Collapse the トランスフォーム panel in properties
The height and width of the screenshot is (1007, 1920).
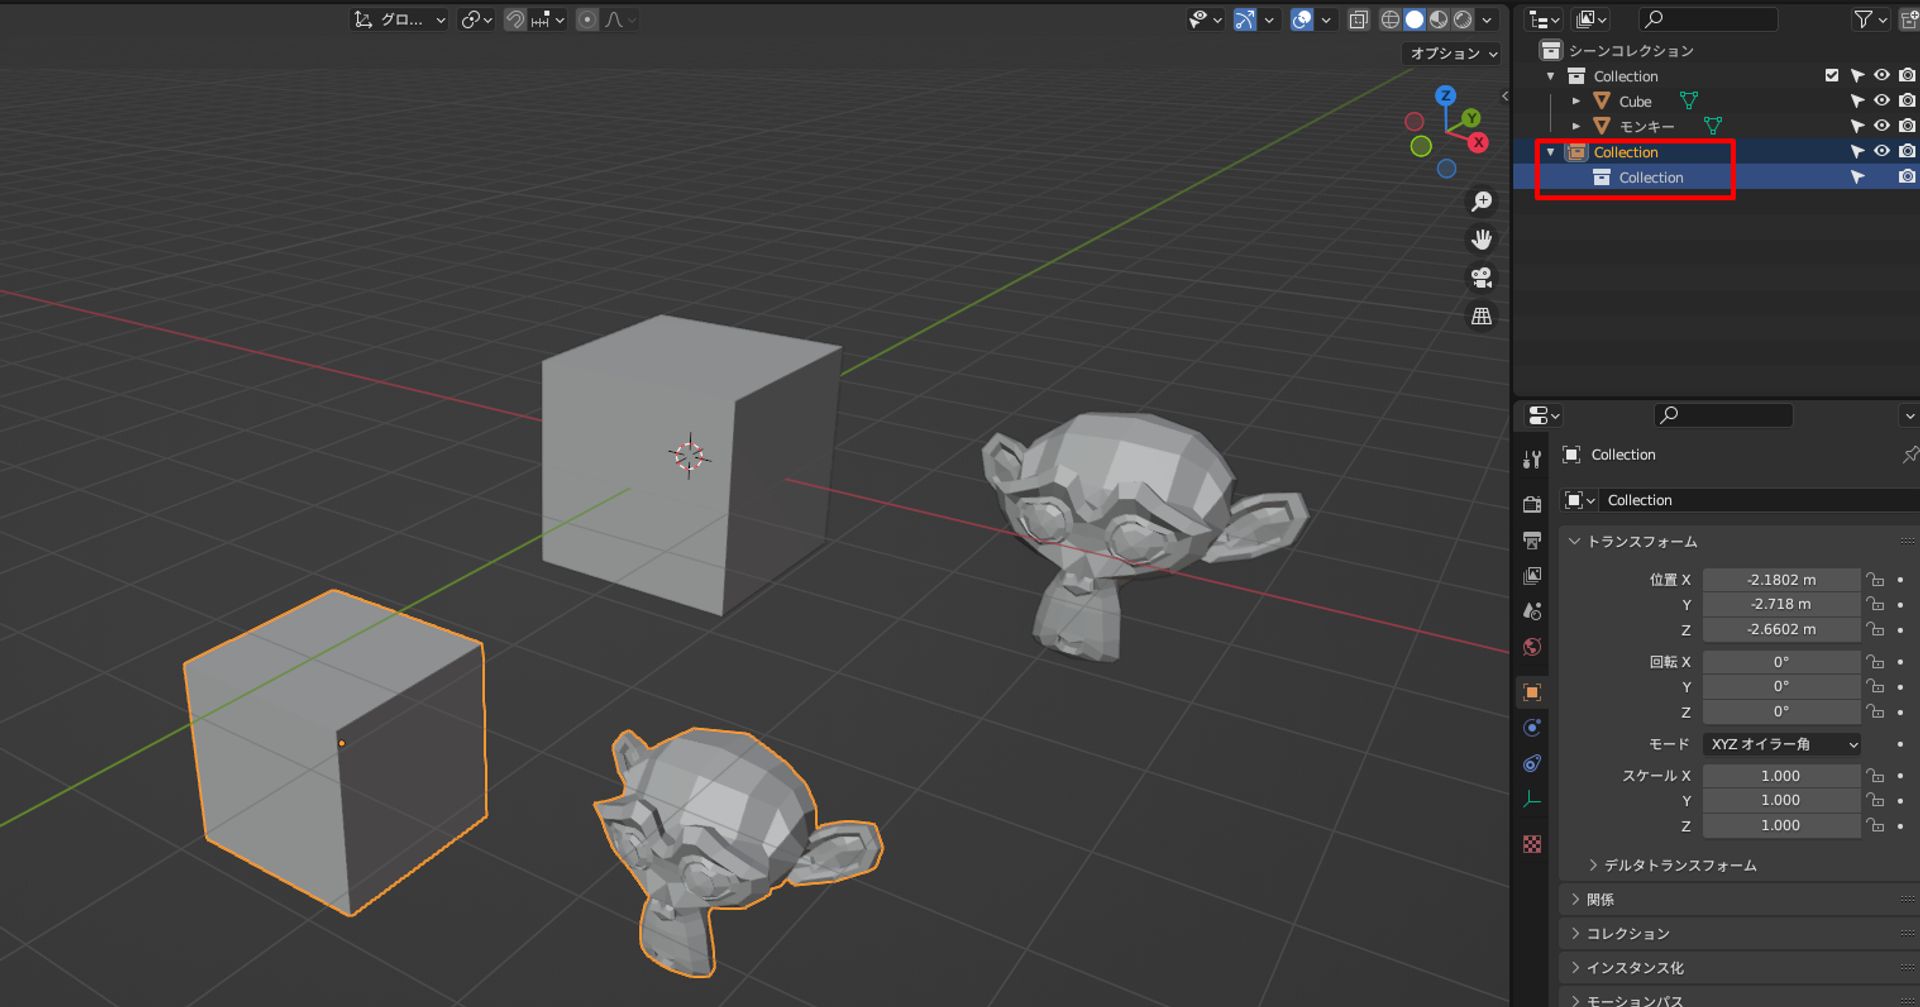click(1640, 541)
